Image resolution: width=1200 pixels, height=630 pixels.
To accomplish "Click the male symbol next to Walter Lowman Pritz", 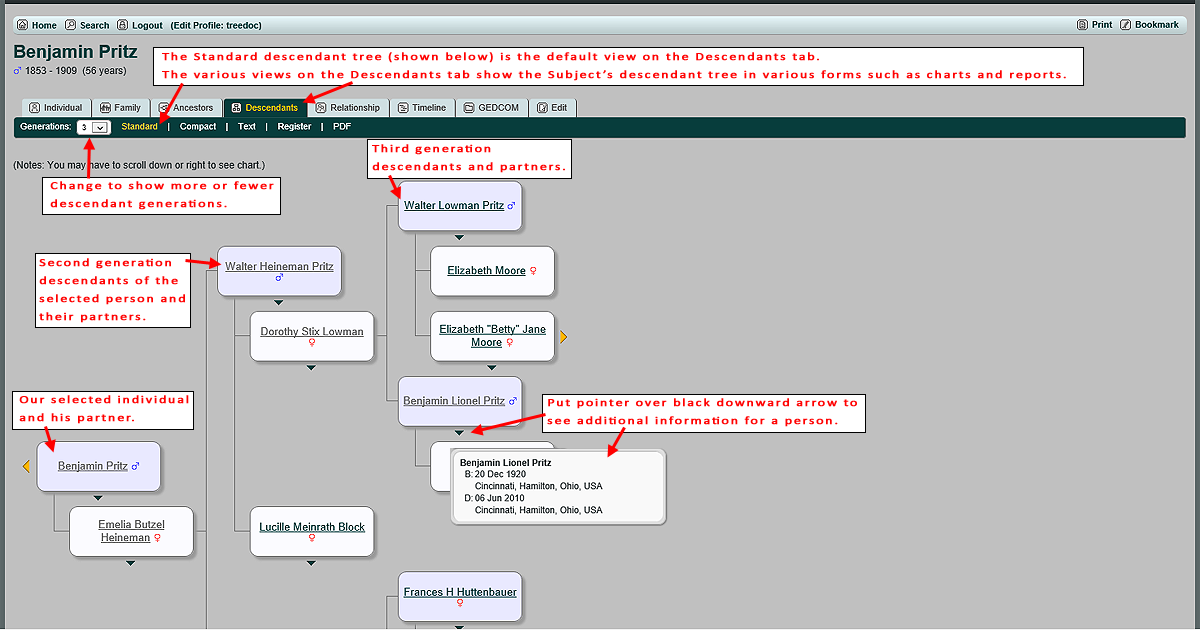I will tap(511, 205).
